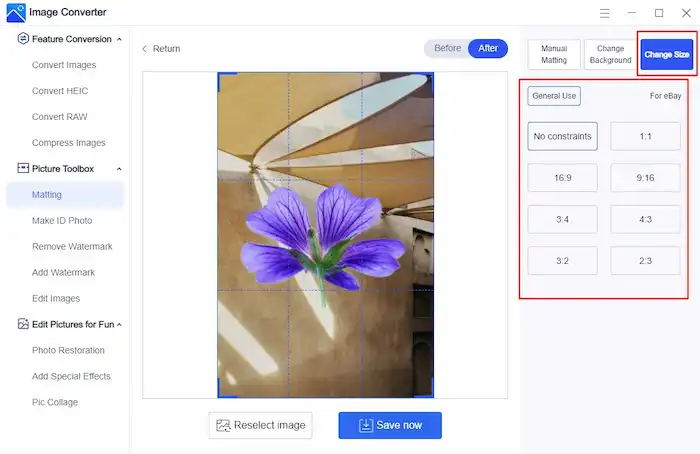Select the No constraints size option
The width and height of the screenshot is (700, 454).
(562, 136)
